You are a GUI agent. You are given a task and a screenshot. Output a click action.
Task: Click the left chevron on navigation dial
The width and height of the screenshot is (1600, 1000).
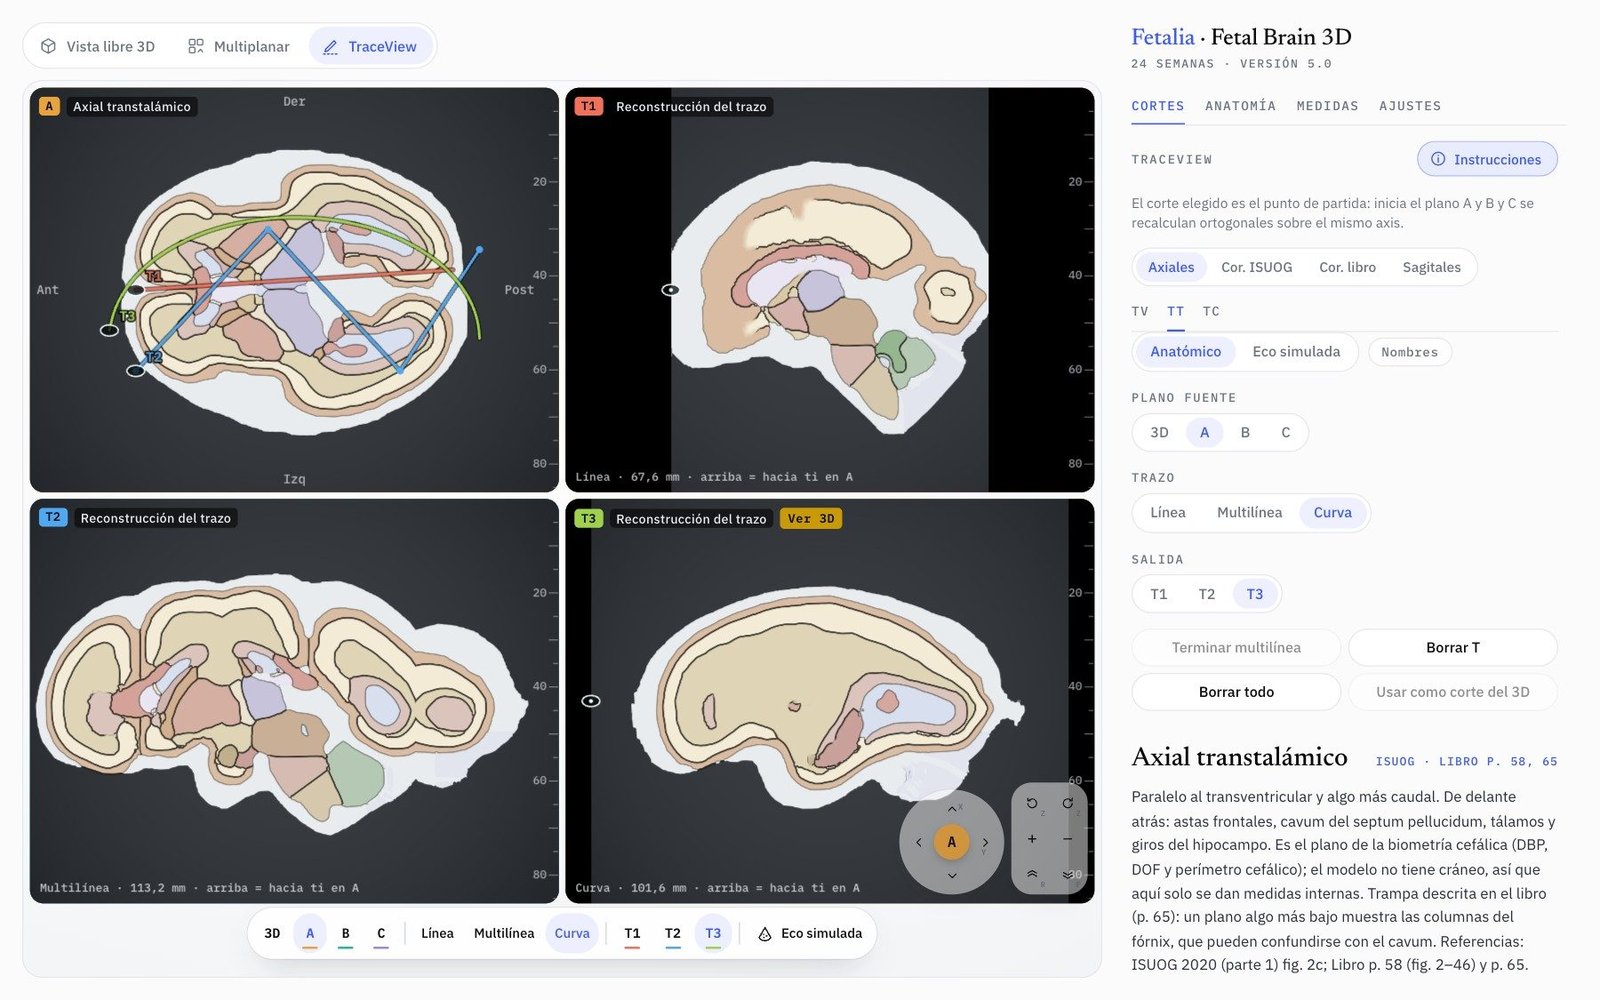point(919,842)
